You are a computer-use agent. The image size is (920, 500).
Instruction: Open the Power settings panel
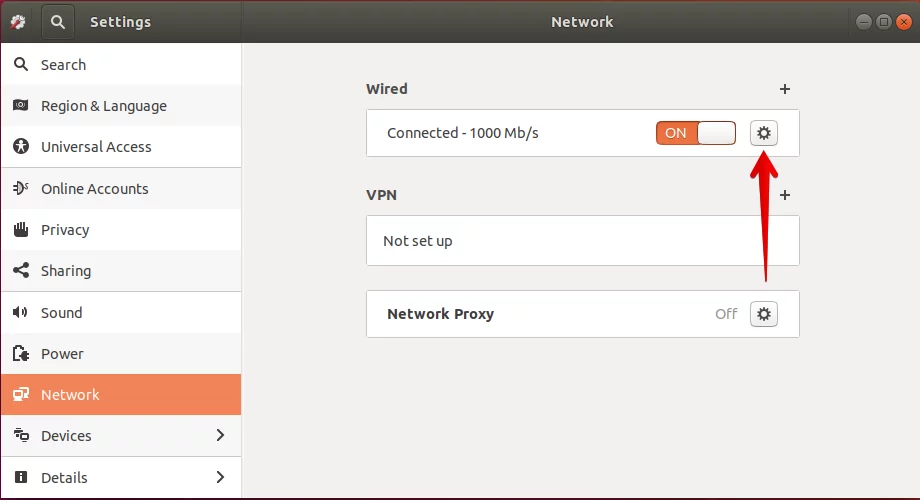point(121,353)
